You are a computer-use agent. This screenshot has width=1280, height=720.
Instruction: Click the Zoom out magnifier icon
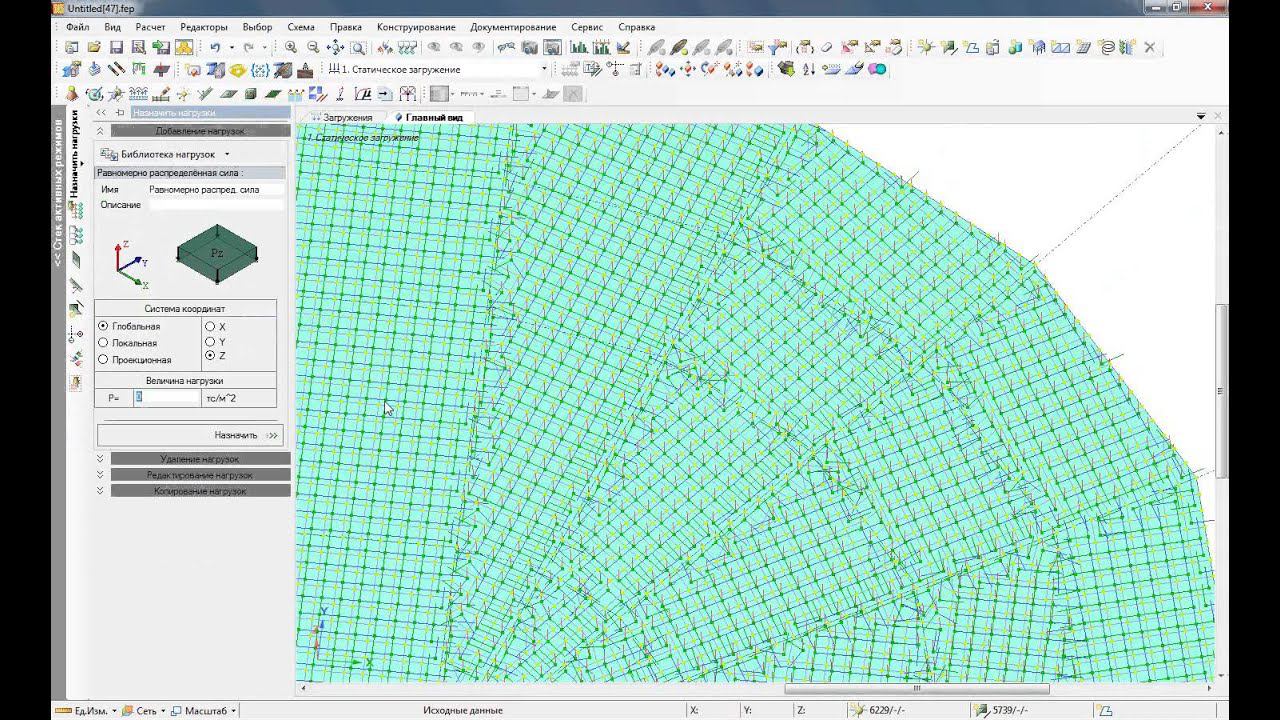[313, 47]
